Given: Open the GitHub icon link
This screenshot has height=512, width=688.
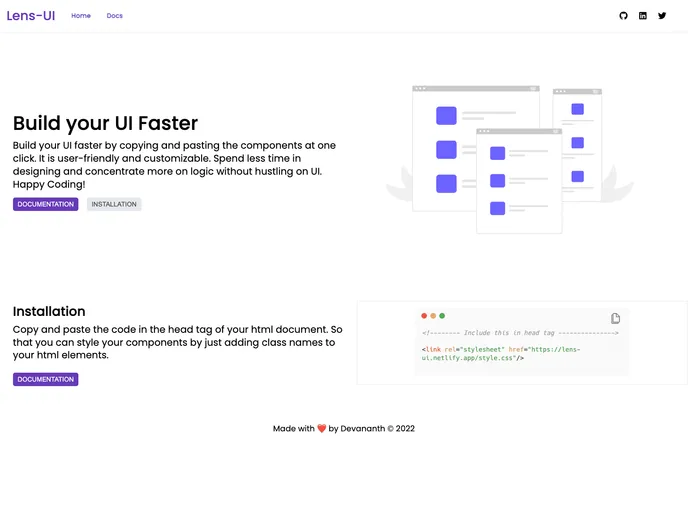Looking at the screenshot, I should click(x=623, y=16).
